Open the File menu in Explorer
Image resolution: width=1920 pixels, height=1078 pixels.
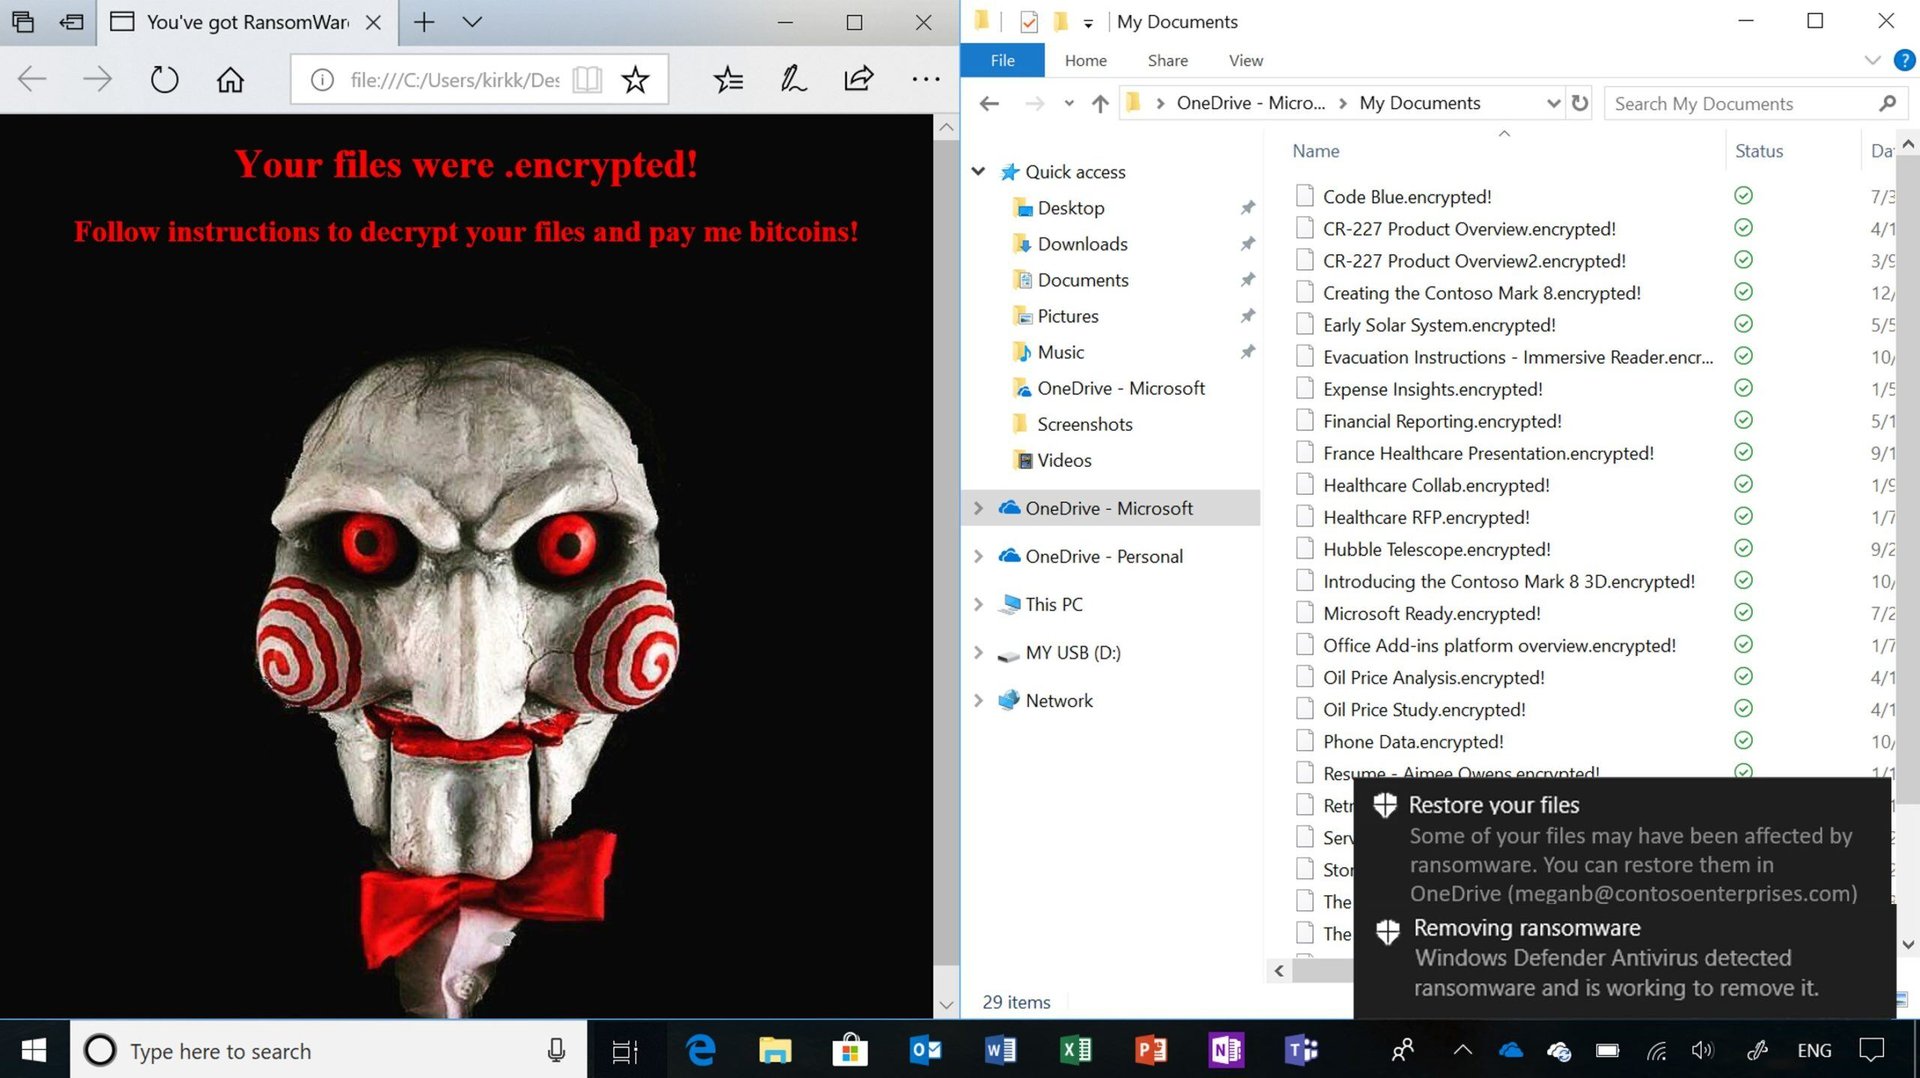click(x=1002, y=60)
